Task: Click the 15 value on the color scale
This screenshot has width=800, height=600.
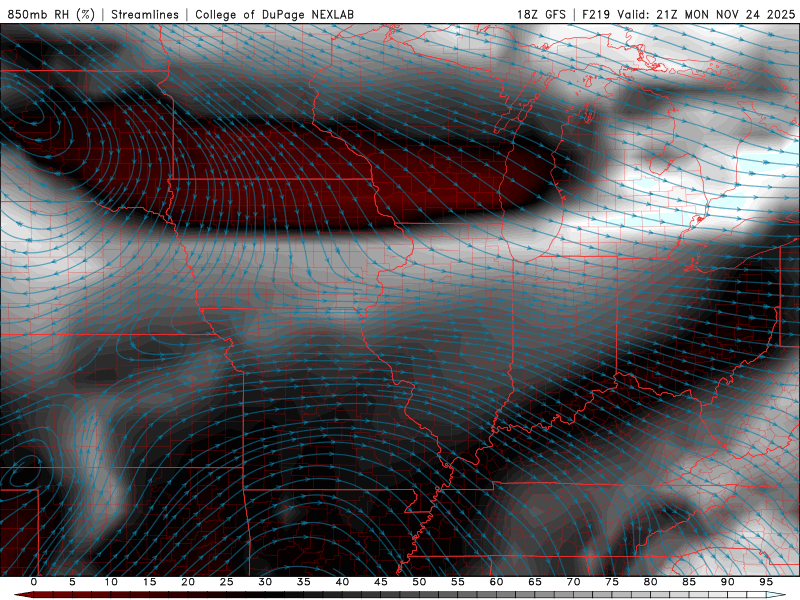Action: point(149,582)
